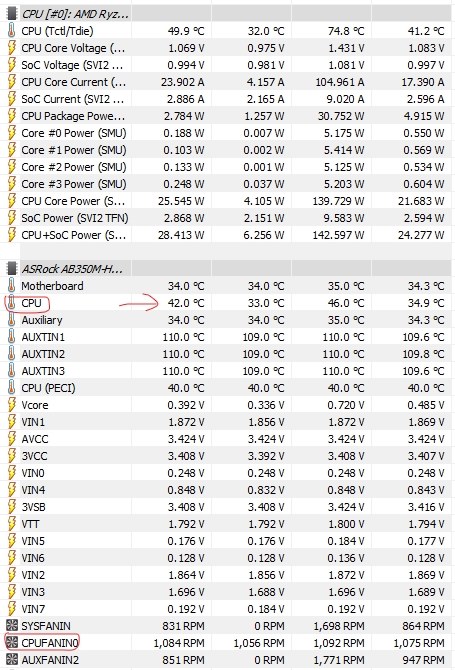Click the 142.597 W maximum CPU+SoC value
The width and height of the screenshot is (455, 670).
tap(338, 235)
